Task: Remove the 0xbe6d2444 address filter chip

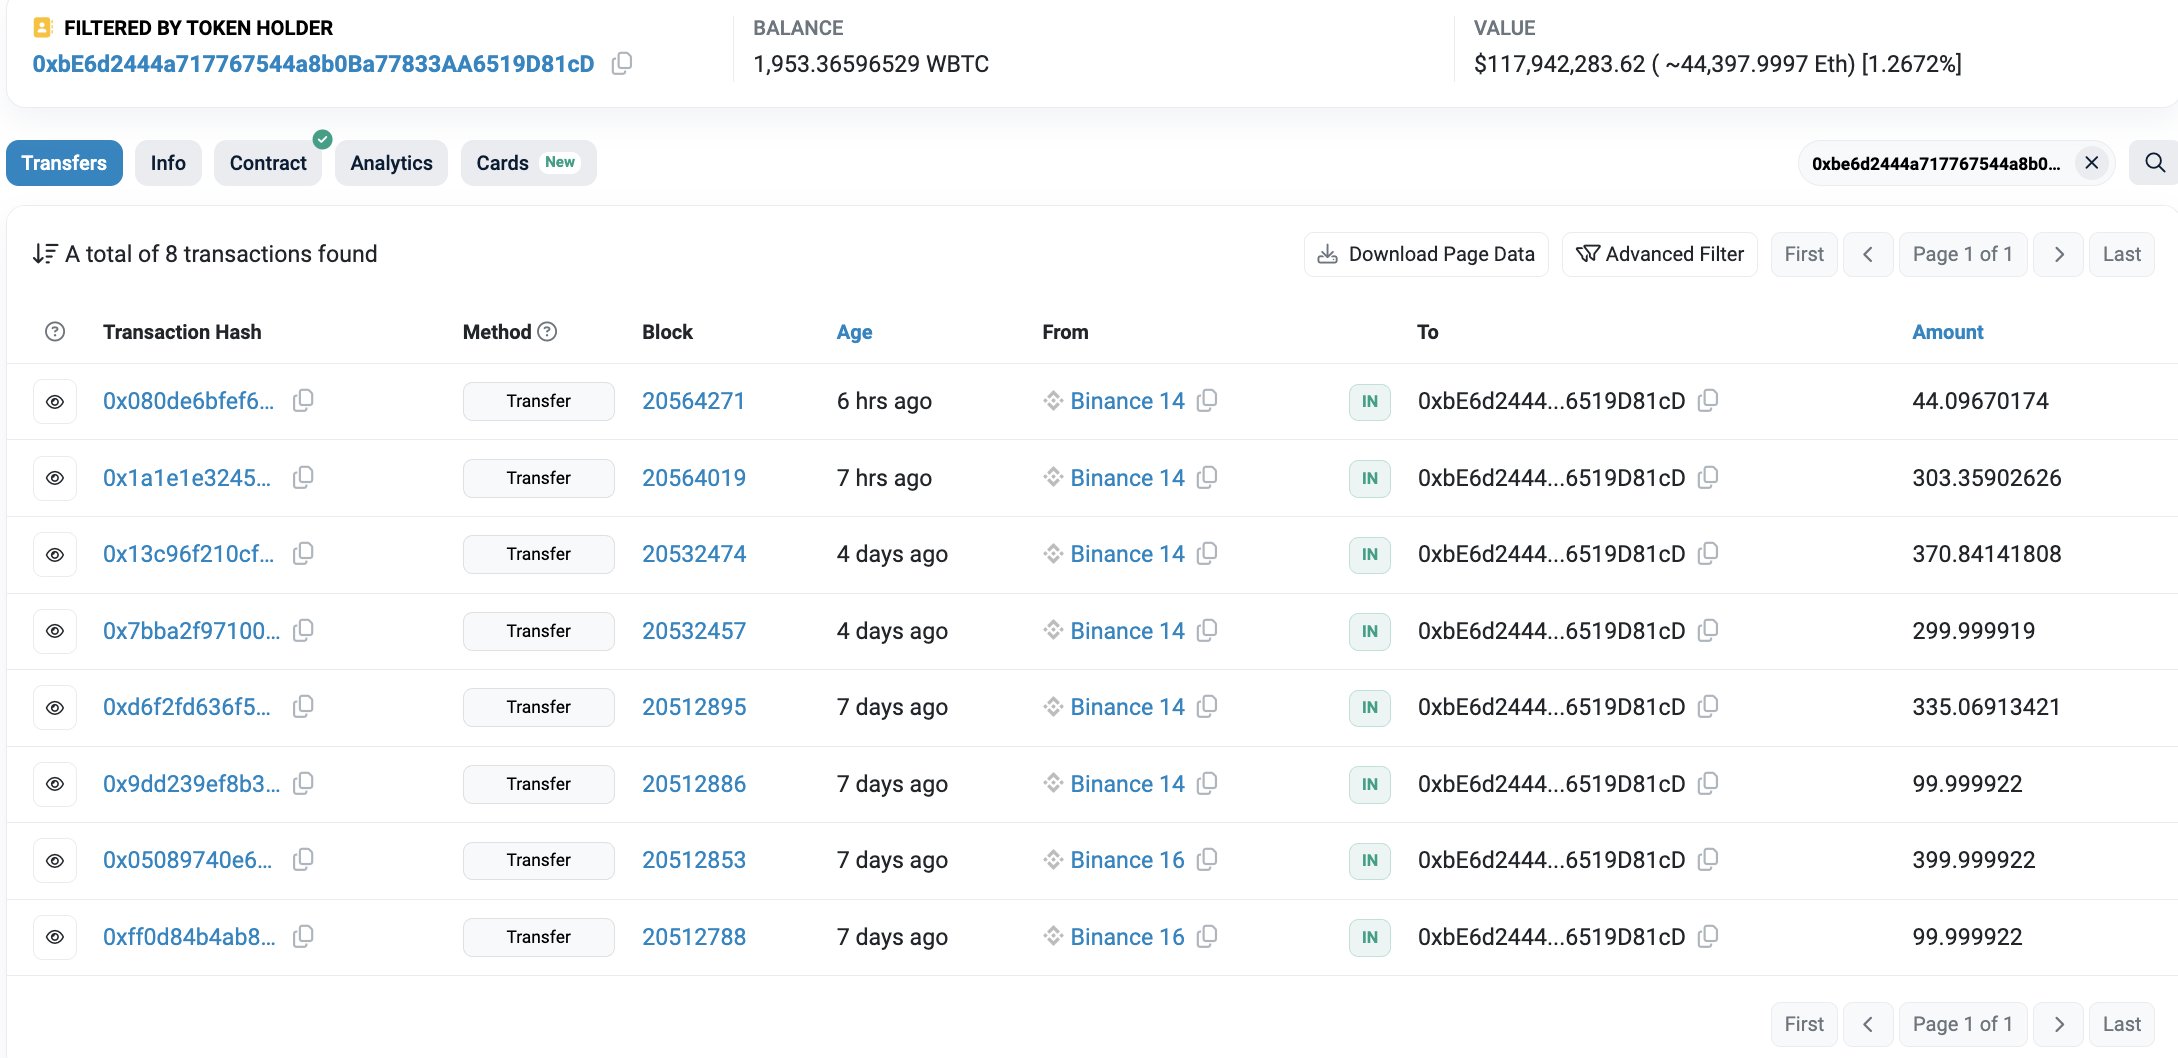Action: point(2091,163)
